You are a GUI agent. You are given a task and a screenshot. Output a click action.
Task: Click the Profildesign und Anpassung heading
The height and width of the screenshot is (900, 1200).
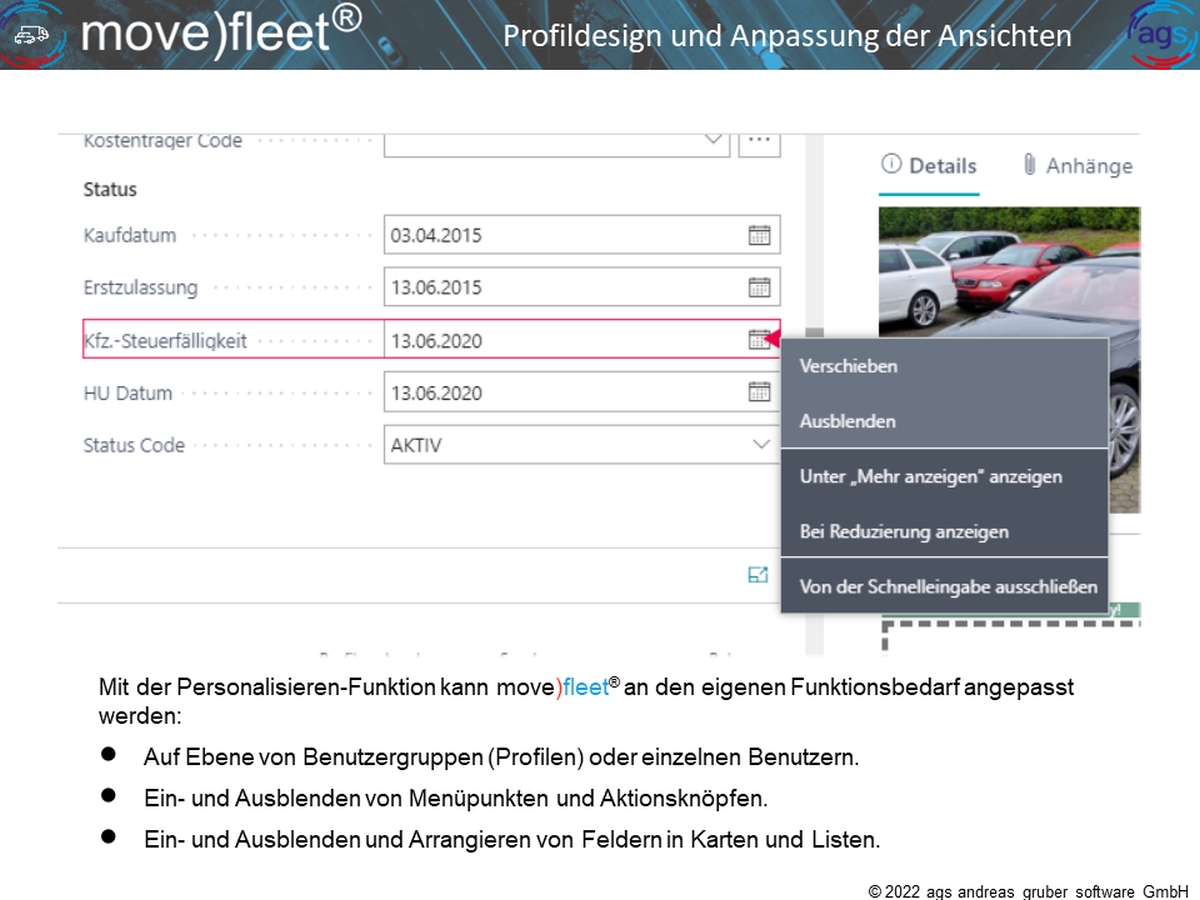(x=787, y=36)
